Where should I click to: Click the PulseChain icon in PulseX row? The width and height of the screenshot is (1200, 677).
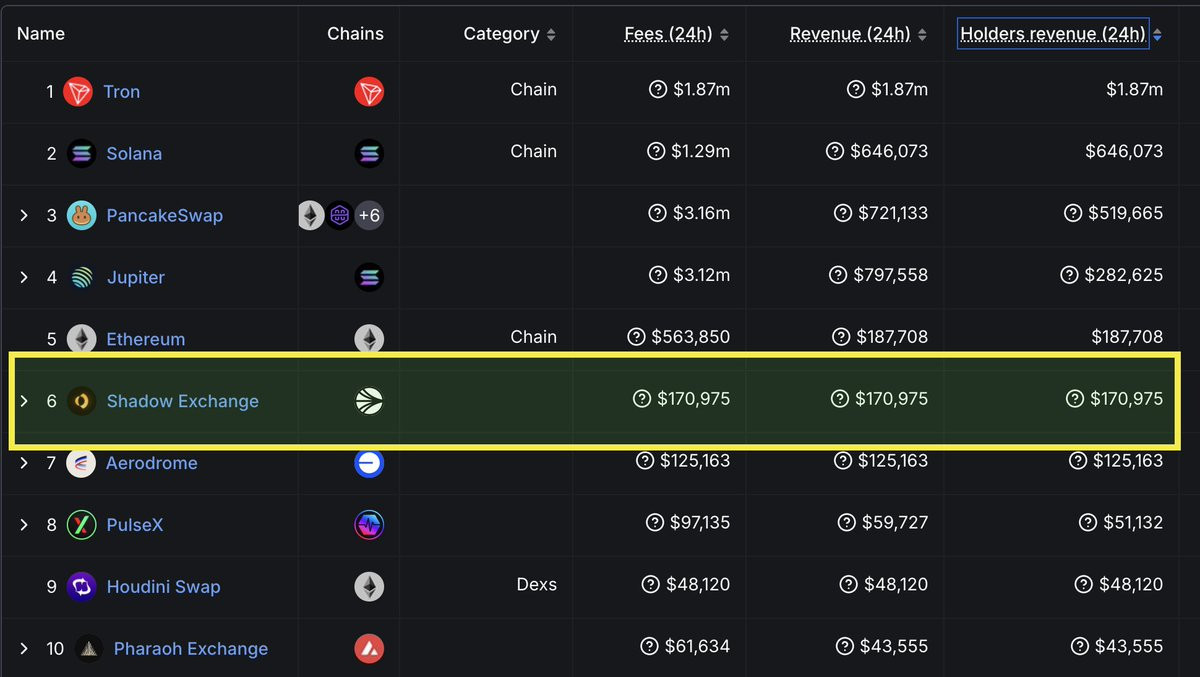pos(369,525)
